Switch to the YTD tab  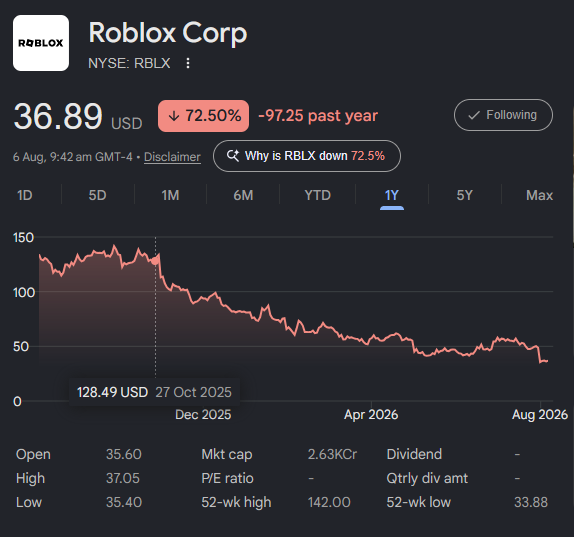pyautogui.click(x=317, y=195)
